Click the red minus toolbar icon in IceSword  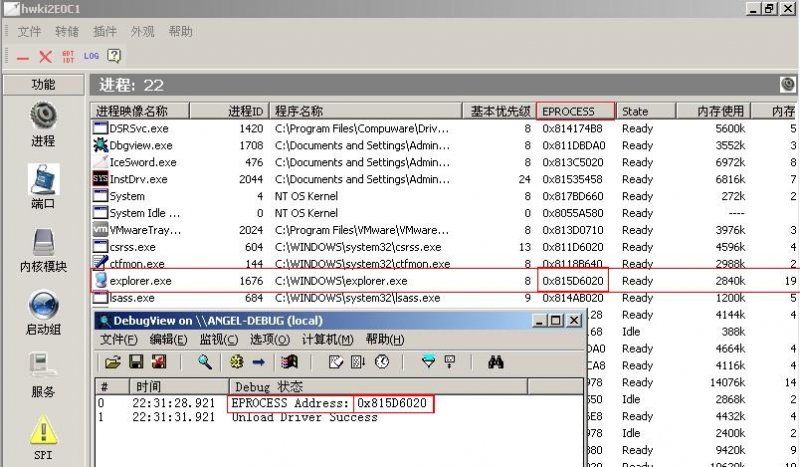[22, 58]
